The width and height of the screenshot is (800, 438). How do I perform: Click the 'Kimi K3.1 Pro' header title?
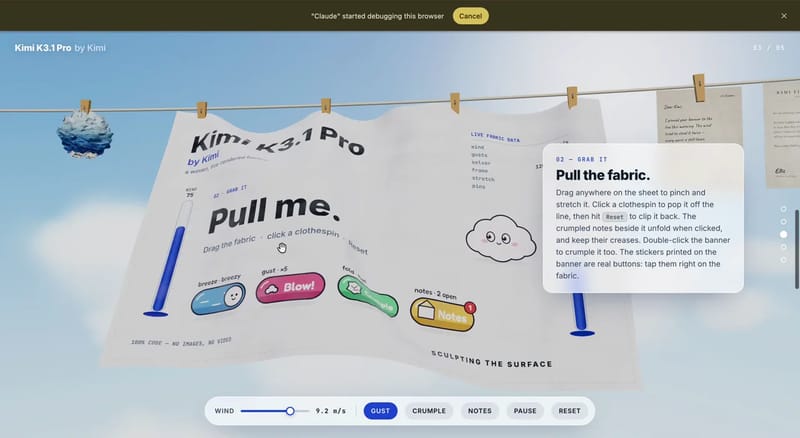pos(43,48)
